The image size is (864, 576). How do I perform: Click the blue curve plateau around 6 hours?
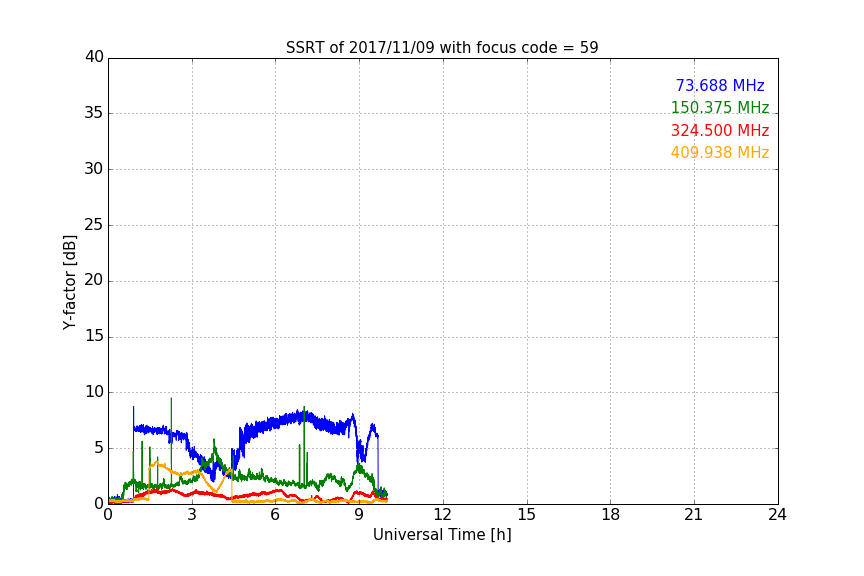pos(276,422)
